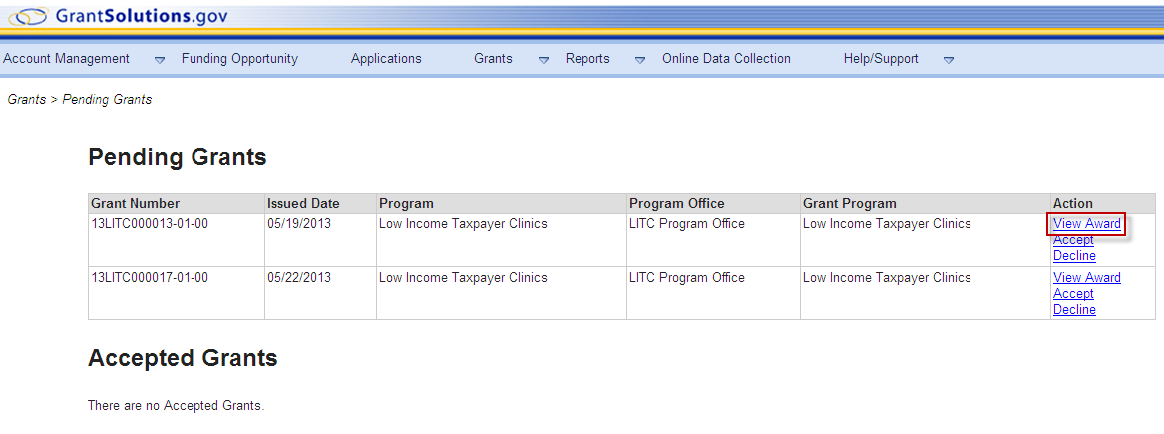The image size is (1164, 434).
Task: Open the Account Management menu
Action: click(x=67, y=59)
